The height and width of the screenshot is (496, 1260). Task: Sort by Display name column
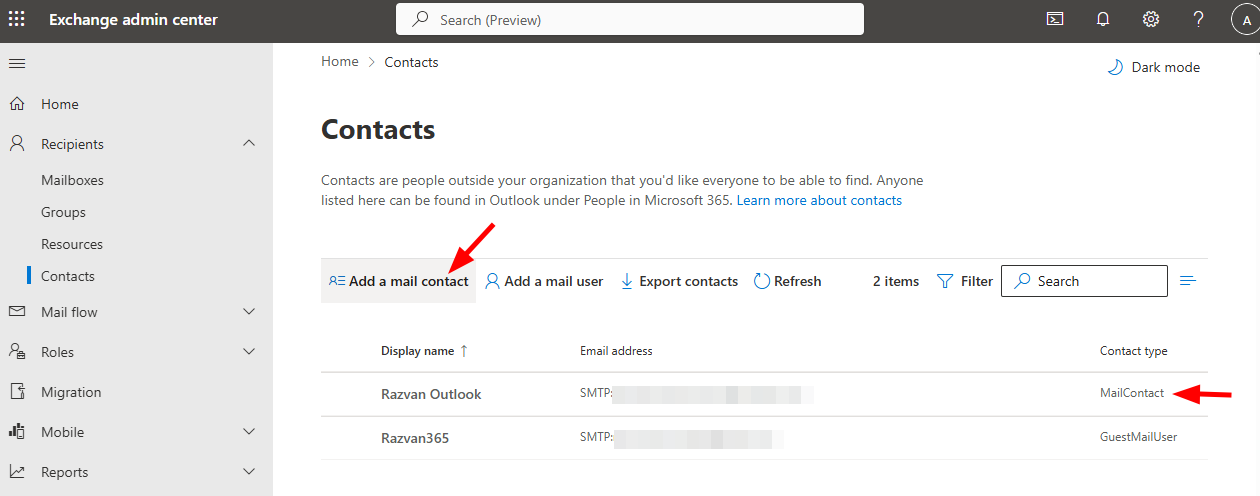(x=424, y=351)
